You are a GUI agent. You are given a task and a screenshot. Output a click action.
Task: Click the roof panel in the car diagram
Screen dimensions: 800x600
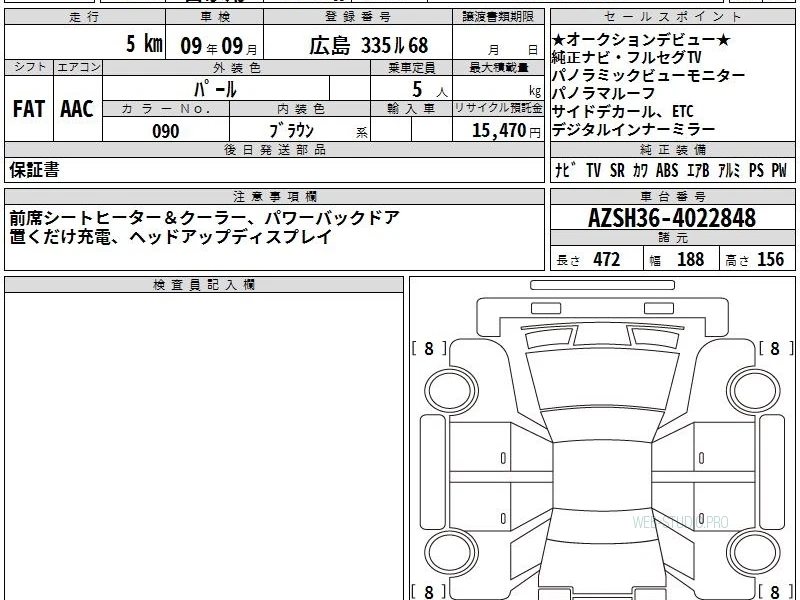[x=602, y=474]
